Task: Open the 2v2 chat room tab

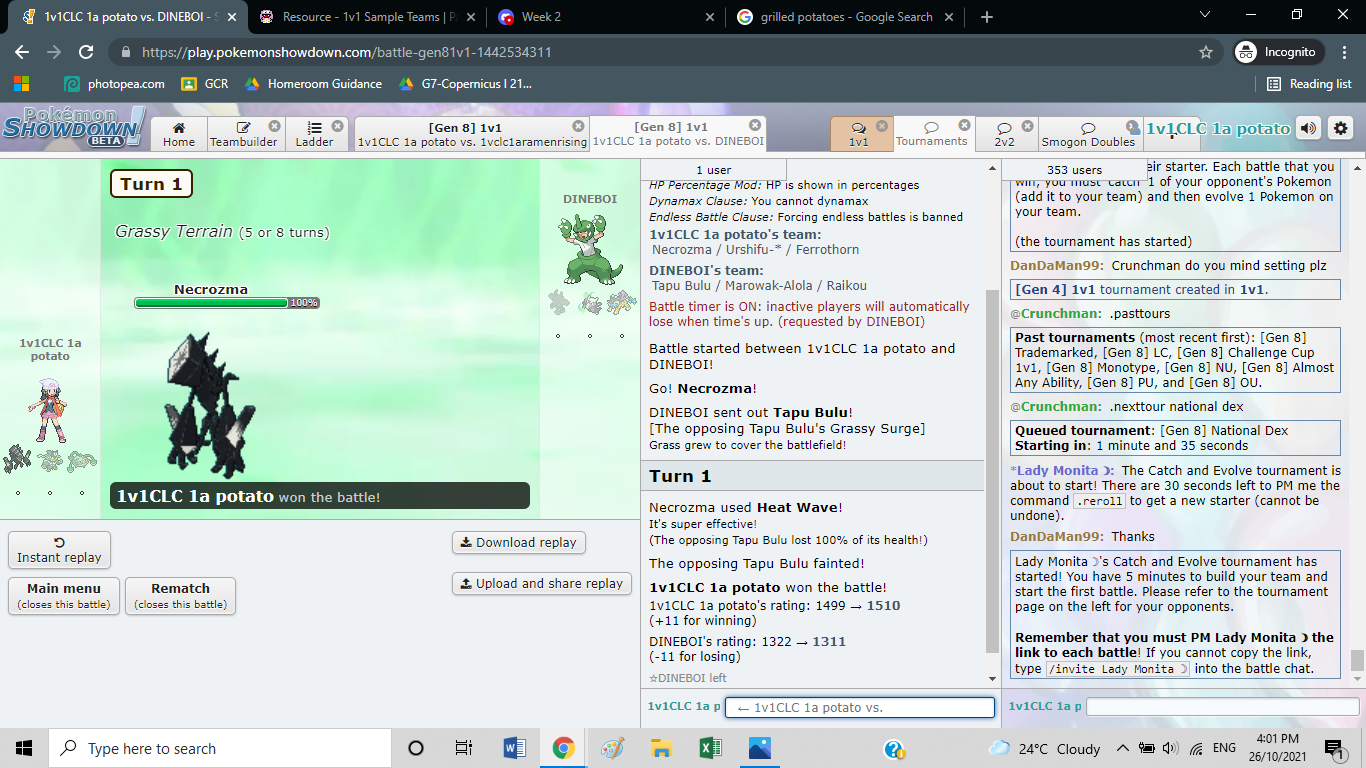Action: tap(1004, 134)
